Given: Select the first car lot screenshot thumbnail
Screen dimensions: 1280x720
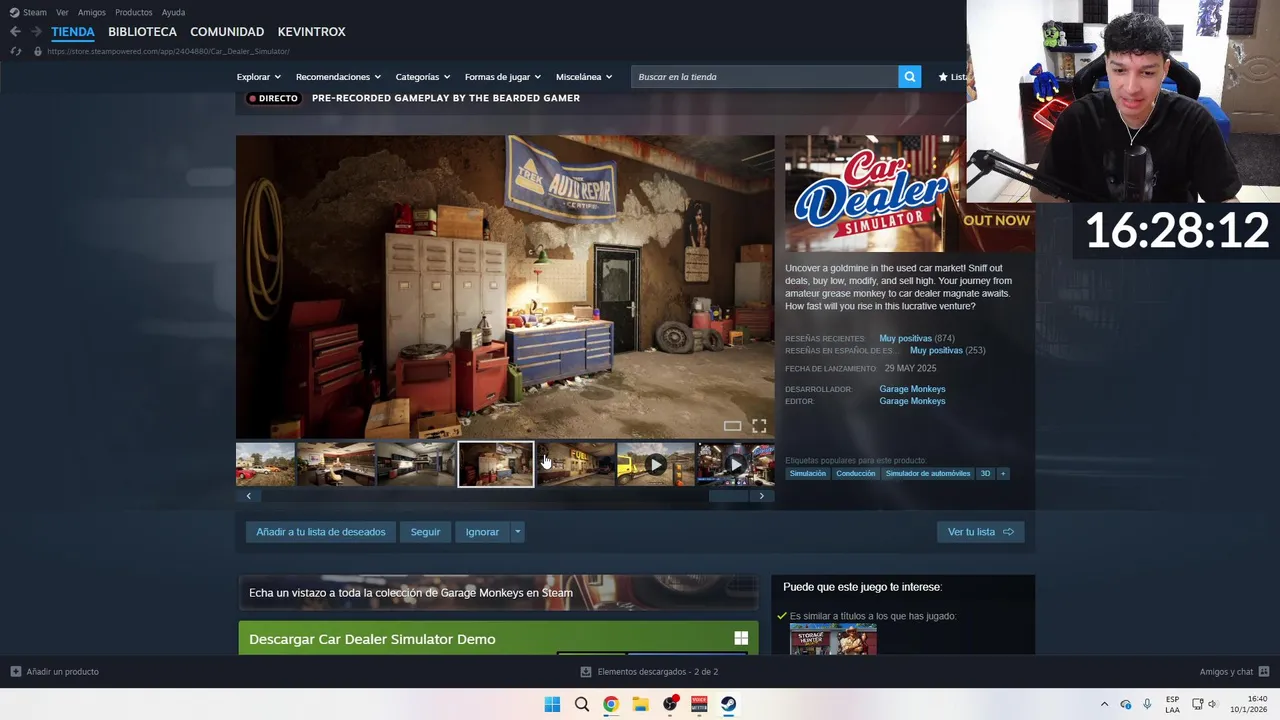Looking at the screenshot, I should click(x=265, y=464).
